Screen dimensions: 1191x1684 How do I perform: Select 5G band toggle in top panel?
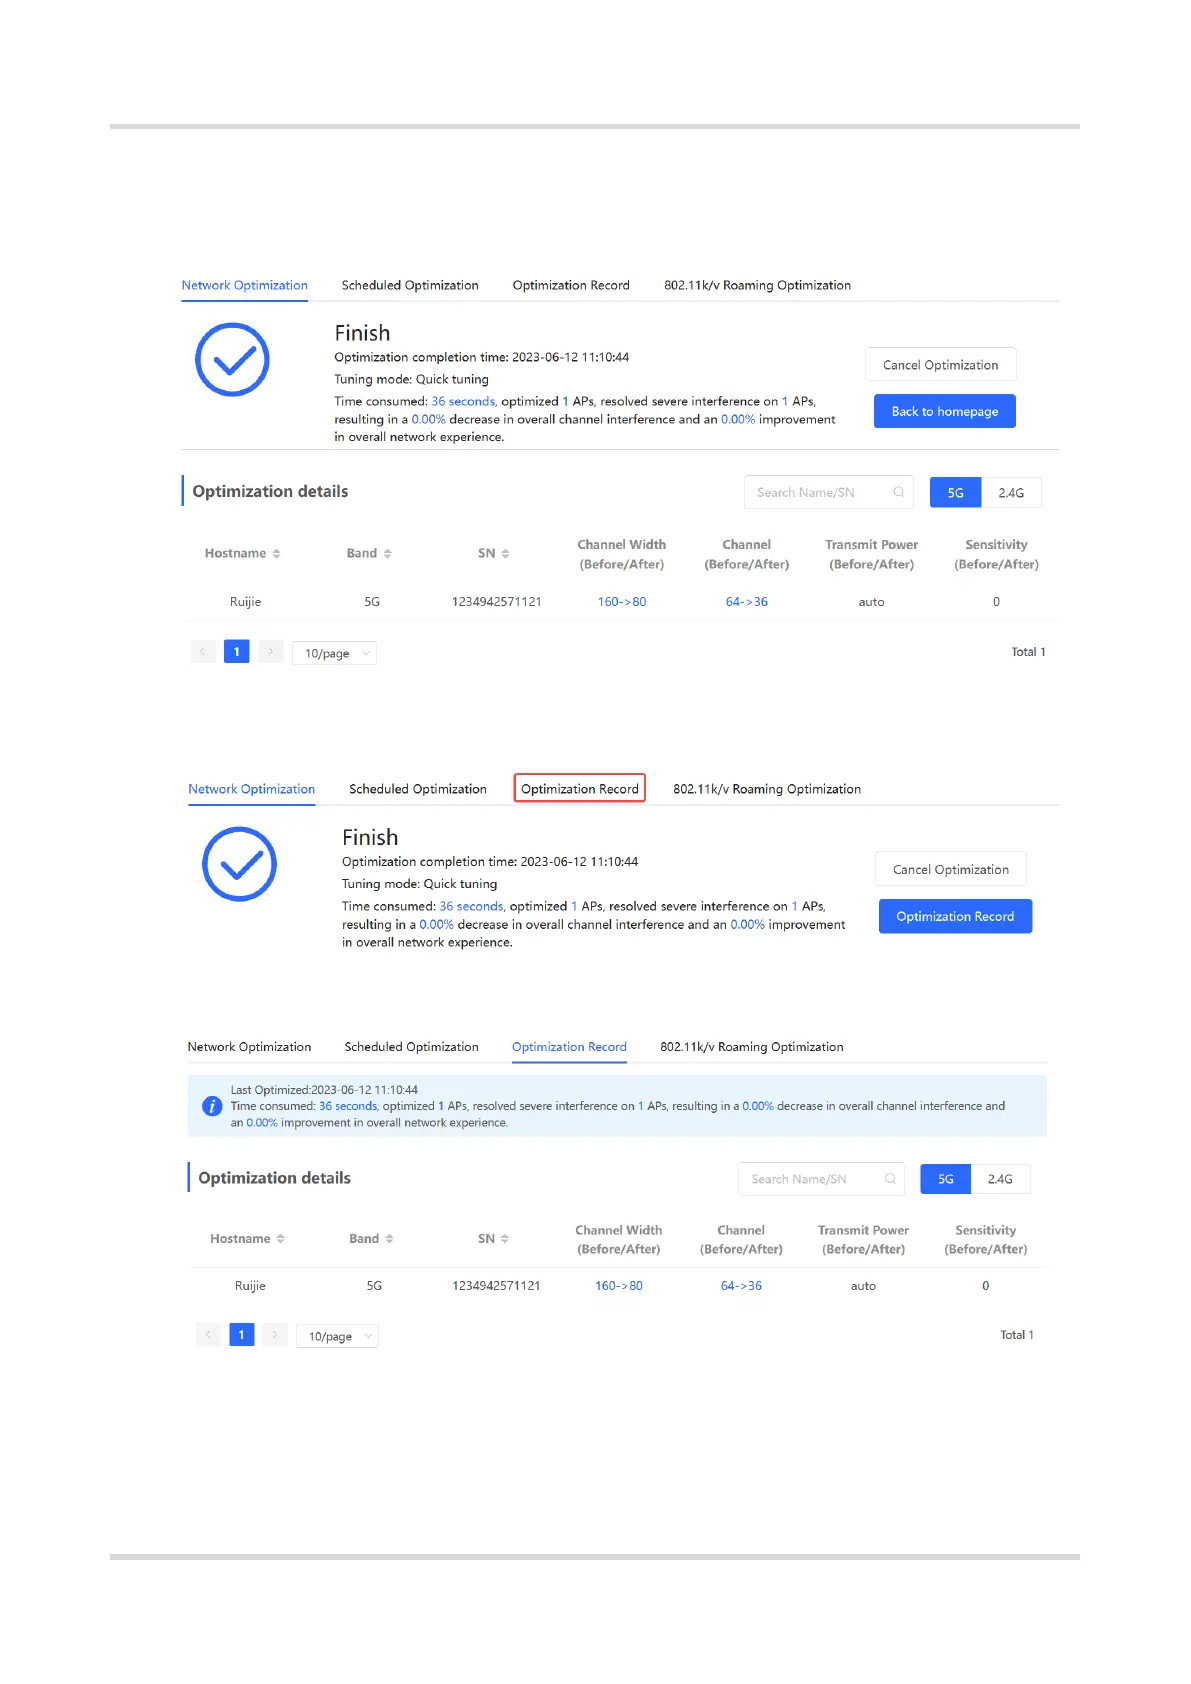955,493
